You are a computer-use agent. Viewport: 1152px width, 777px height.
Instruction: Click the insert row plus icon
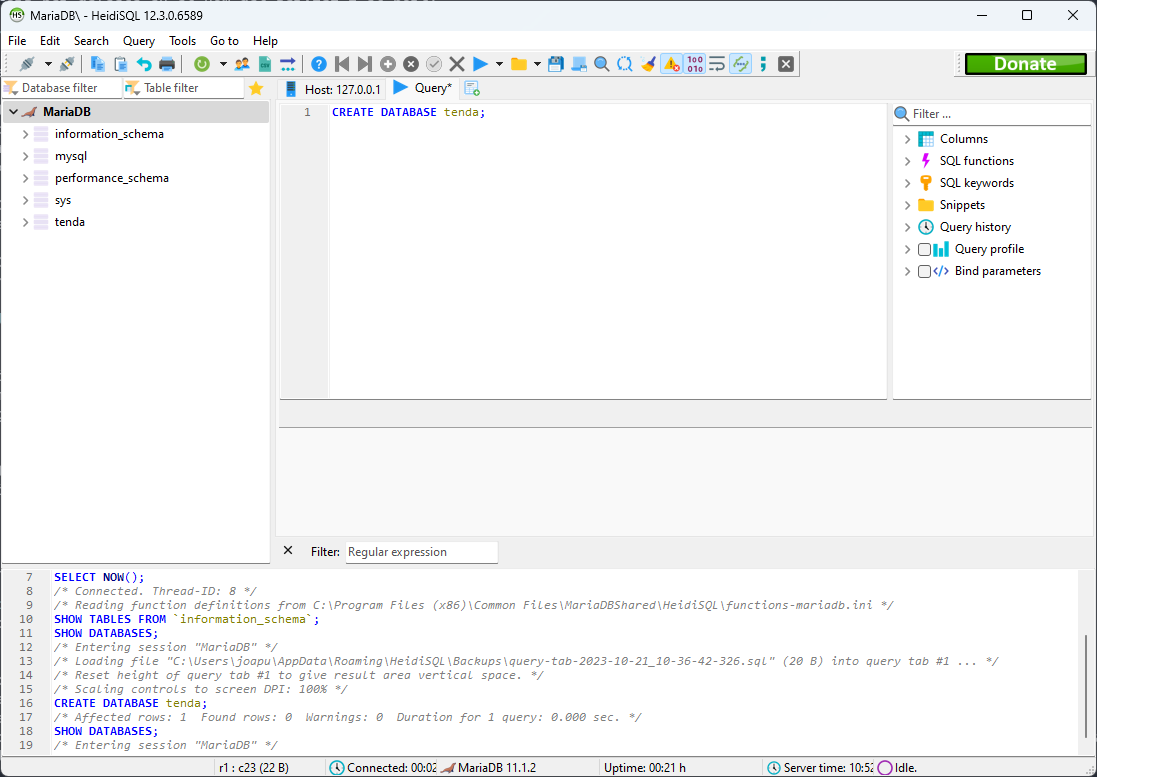pyautogui.click(x=388, y=64)
